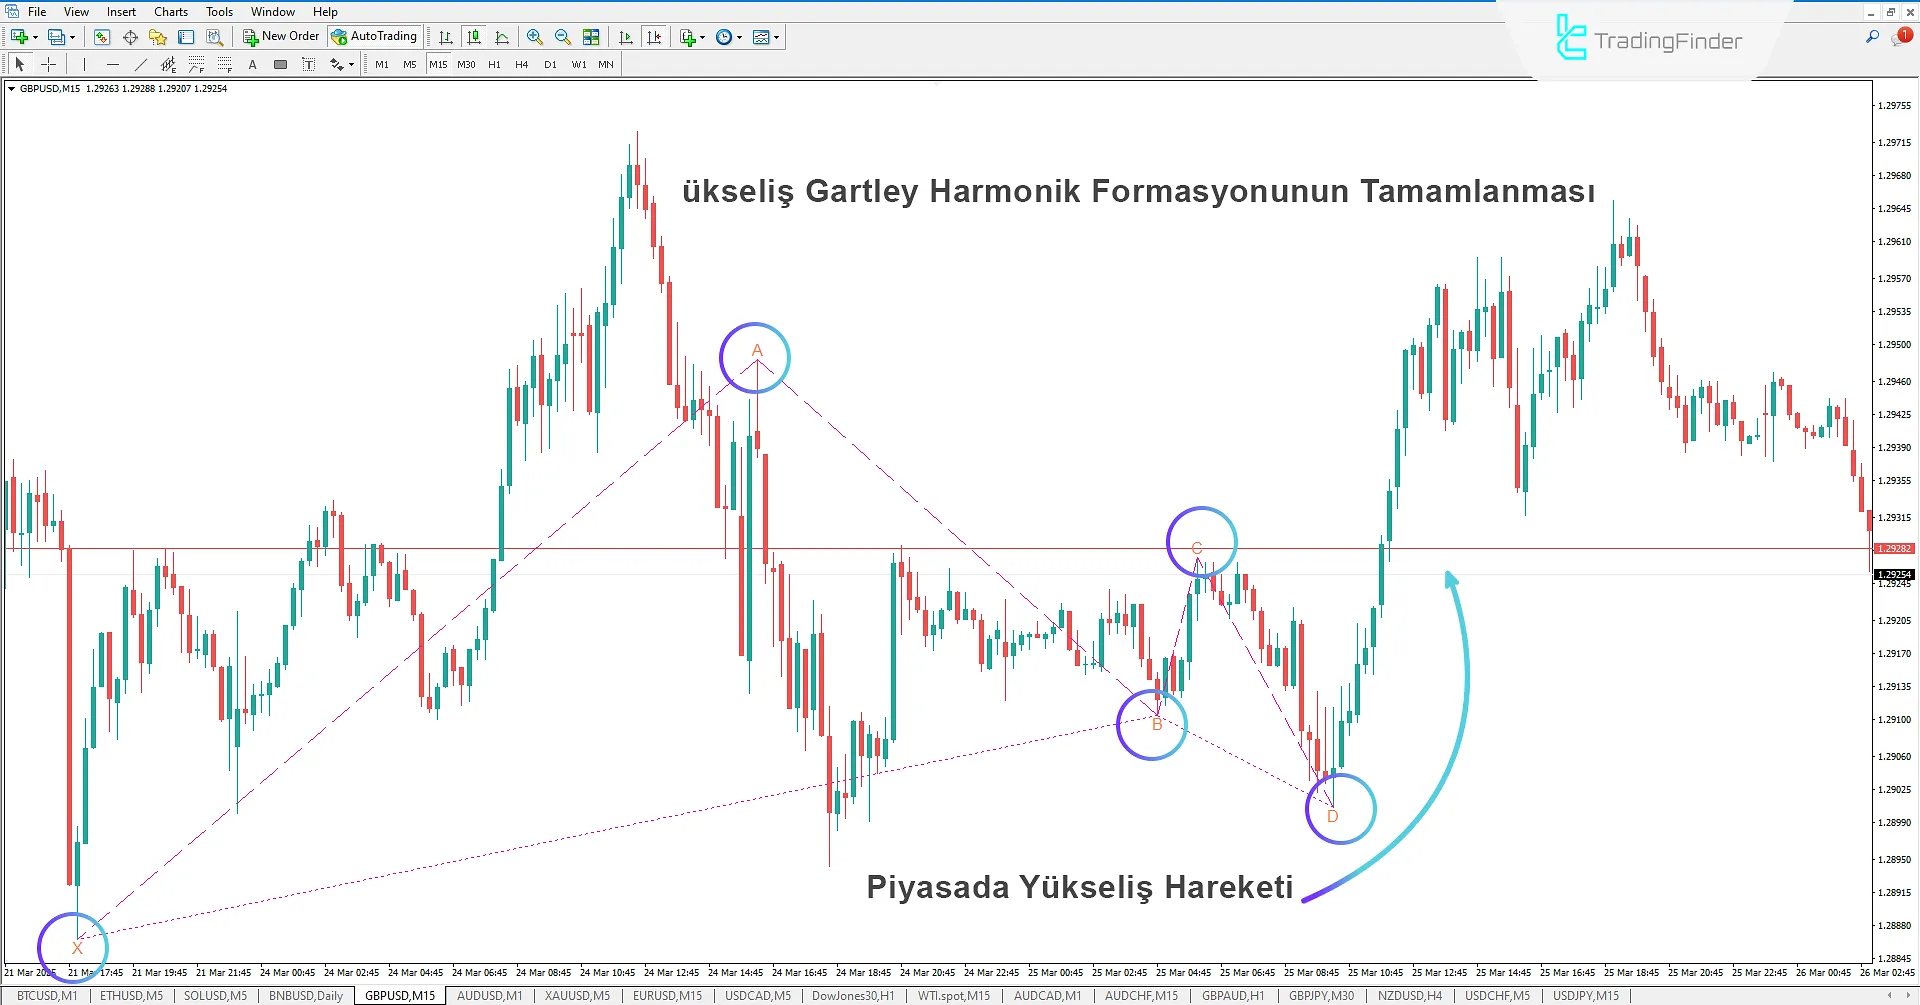Open the GBPUSD symbol dropdown arrow
The height and width of the screenshot is (1005, 1920).
[x=10, y=88]
